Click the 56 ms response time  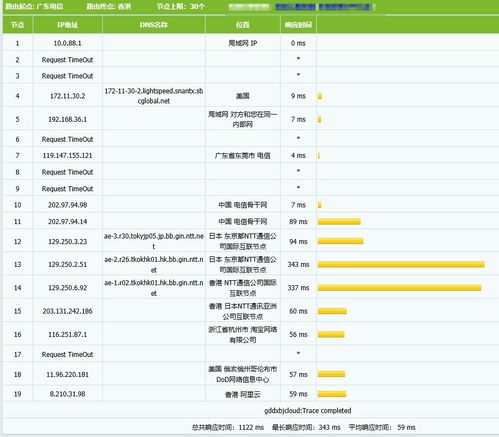[298, 335]
